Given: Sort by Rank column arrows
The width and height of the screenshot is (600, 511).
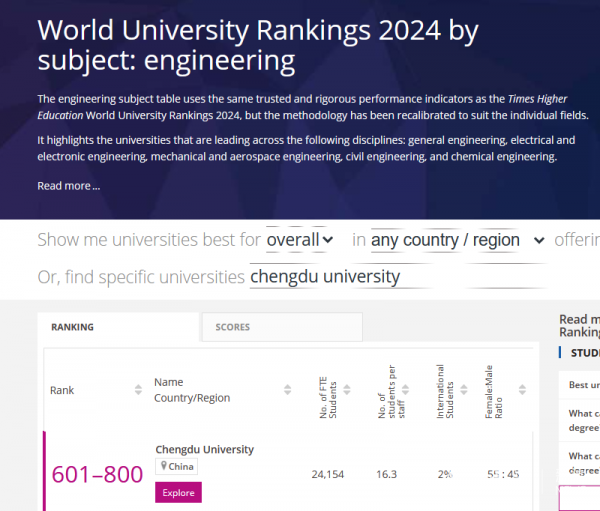Looking at the screenshot, I should click(x=138, y=390).
